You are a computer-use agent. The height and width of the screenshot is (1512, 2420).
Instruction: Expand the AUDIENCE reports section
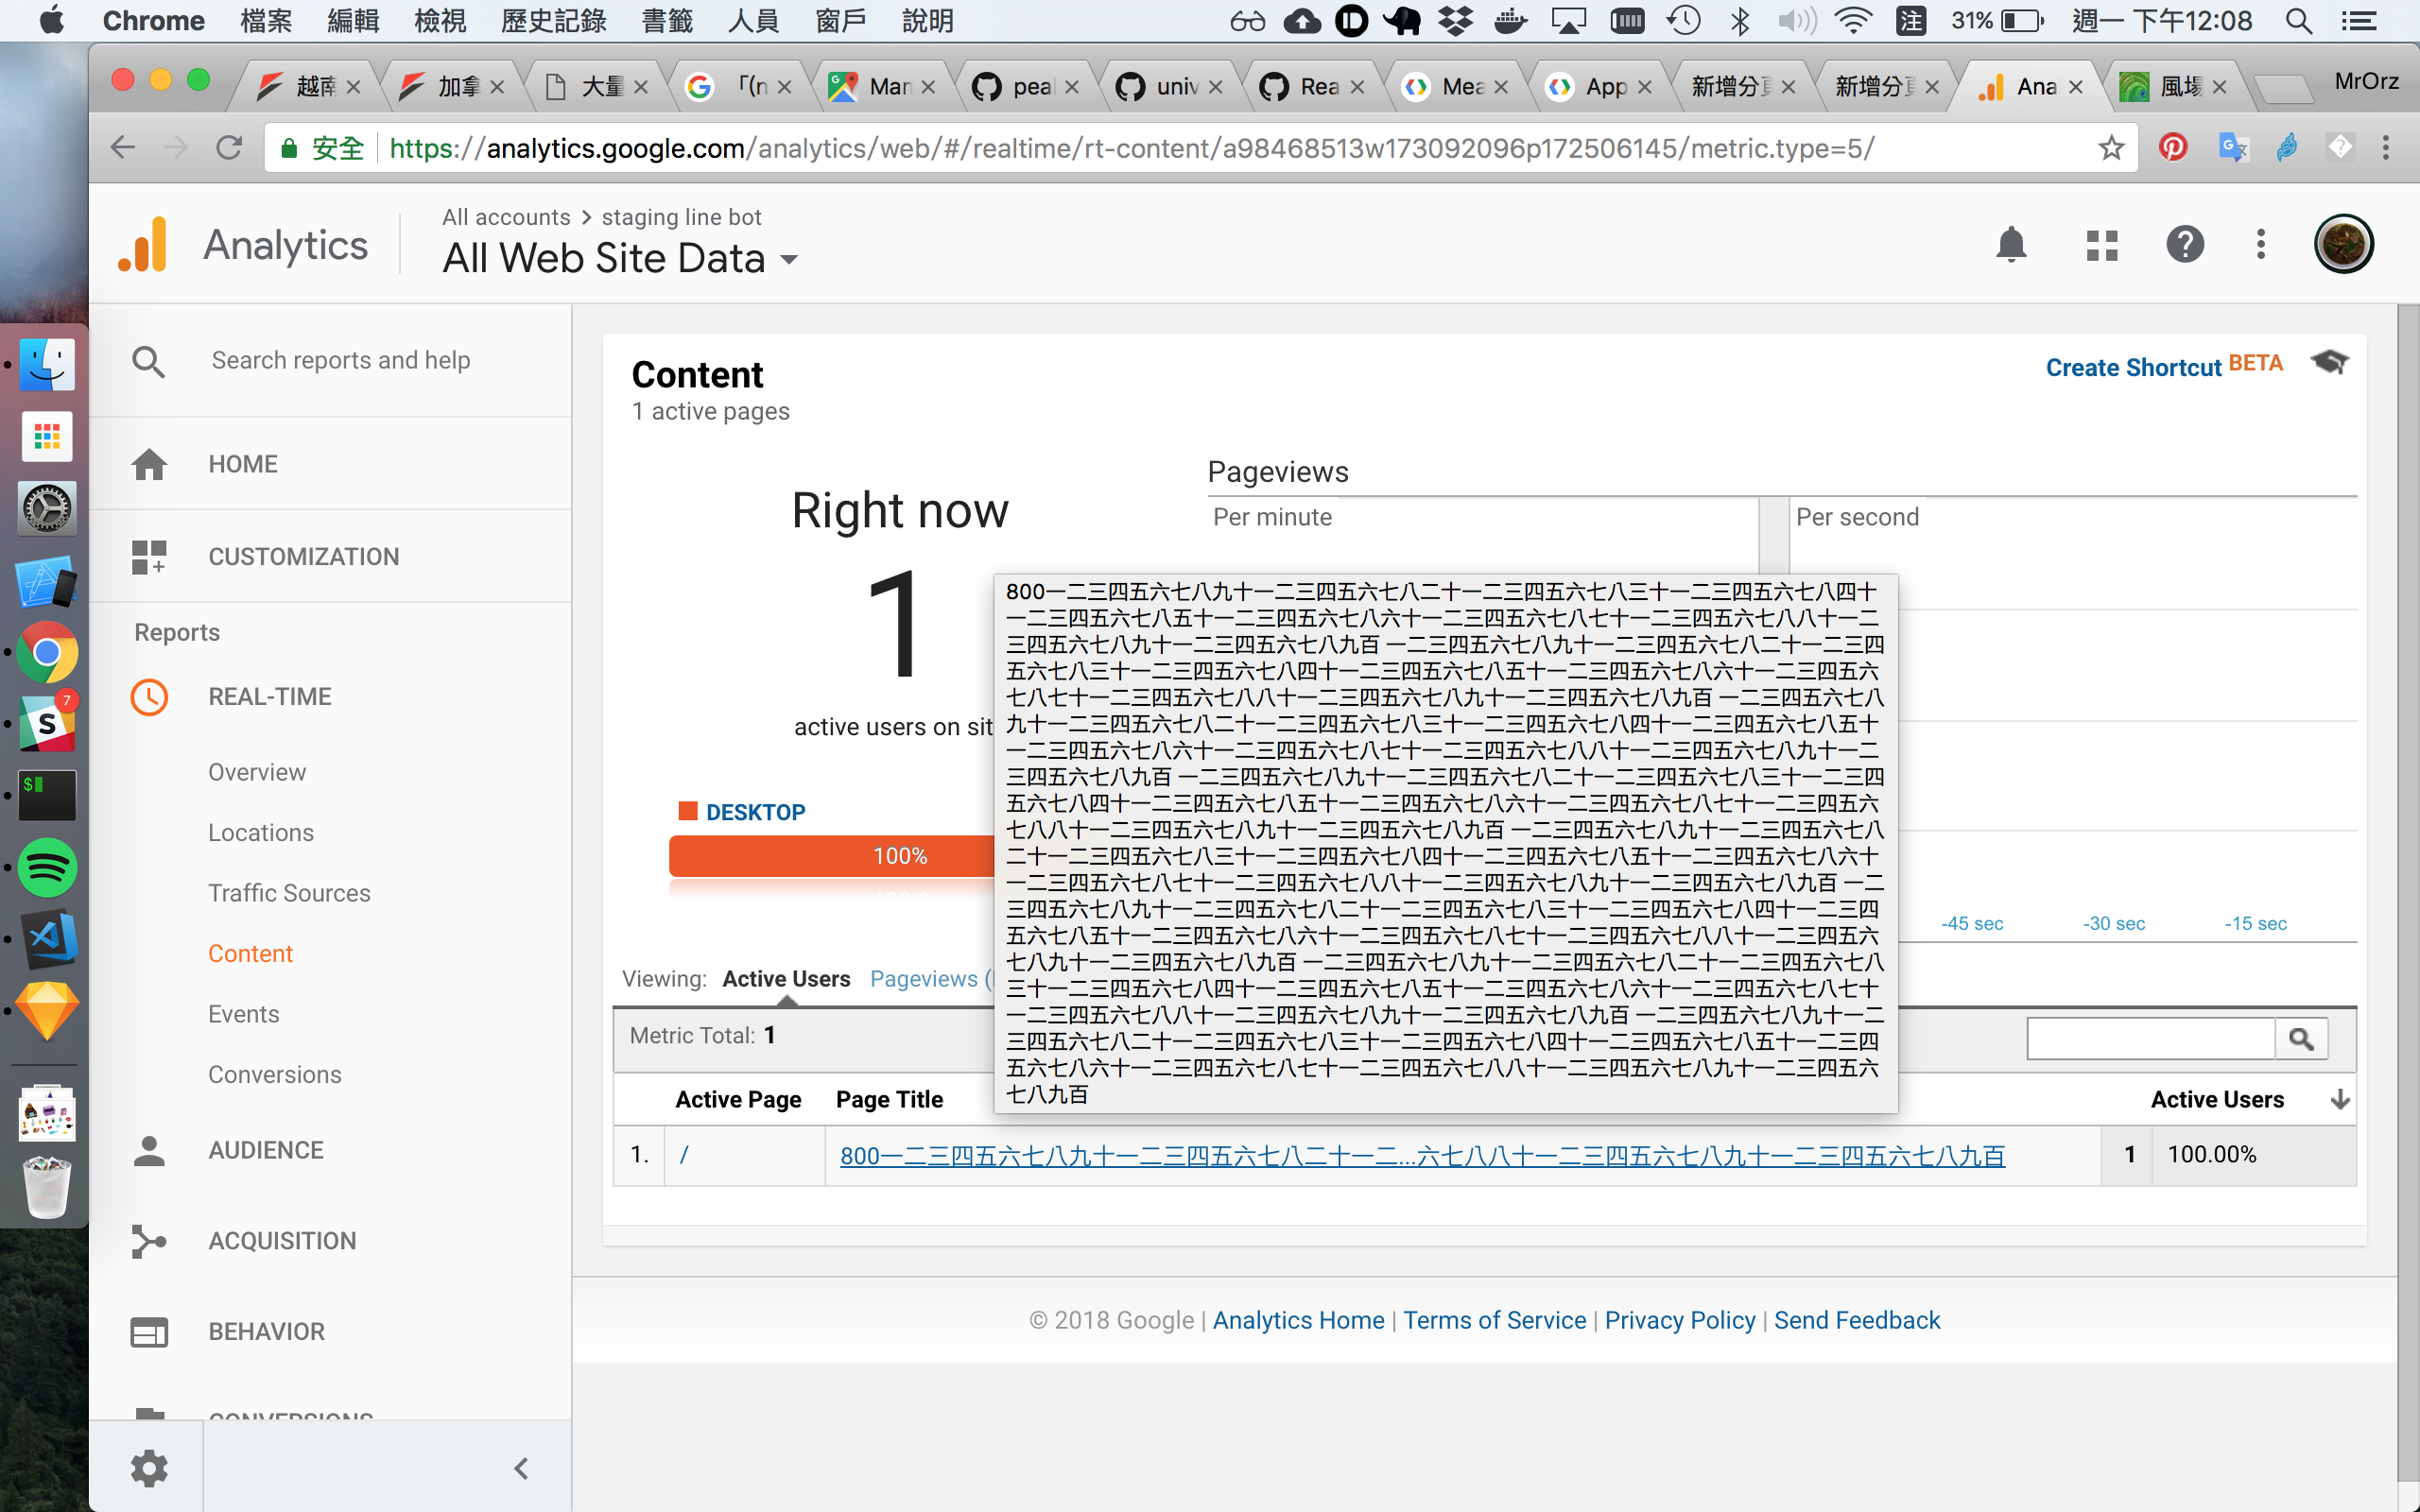click(265, 1150)
